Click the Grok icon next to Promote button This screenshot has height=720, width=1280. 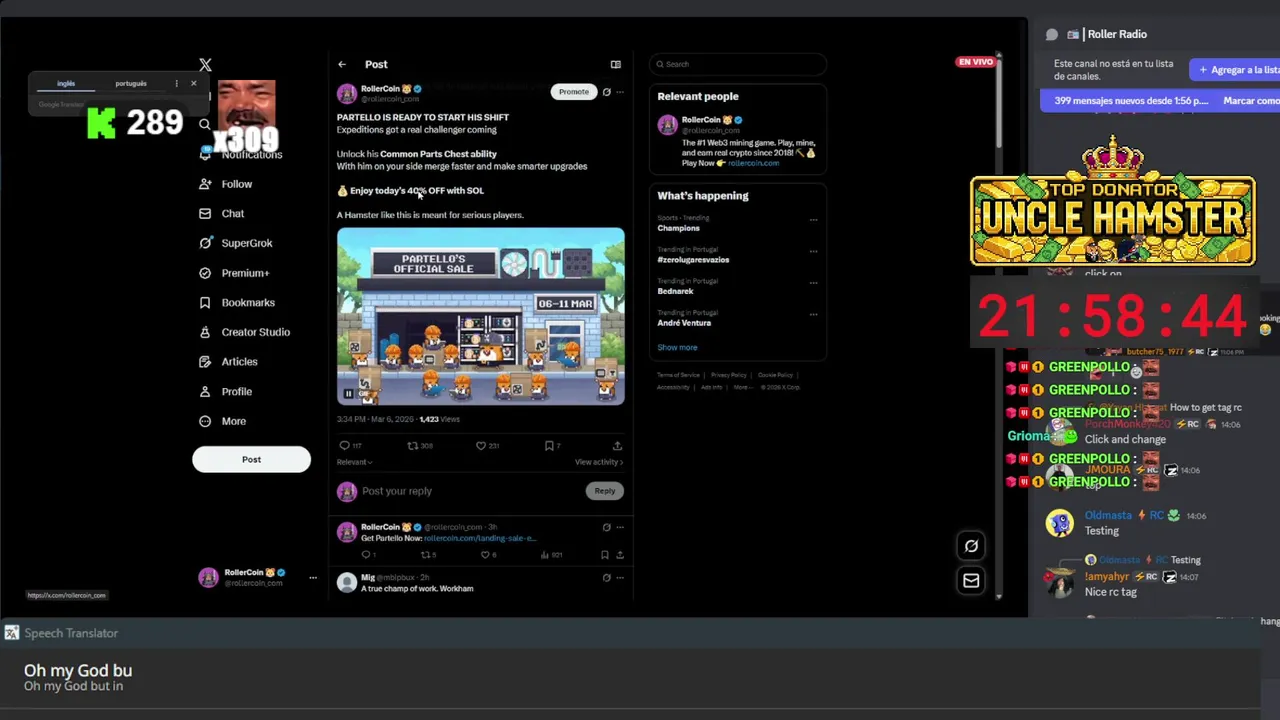(606, 92)
